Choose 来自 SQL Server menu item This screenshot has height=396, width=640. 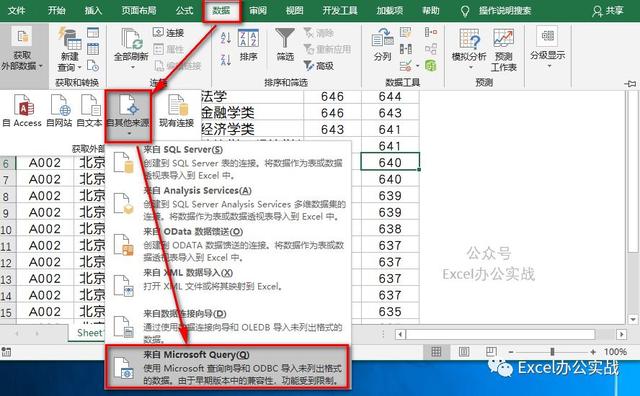(x=229, y=162)
